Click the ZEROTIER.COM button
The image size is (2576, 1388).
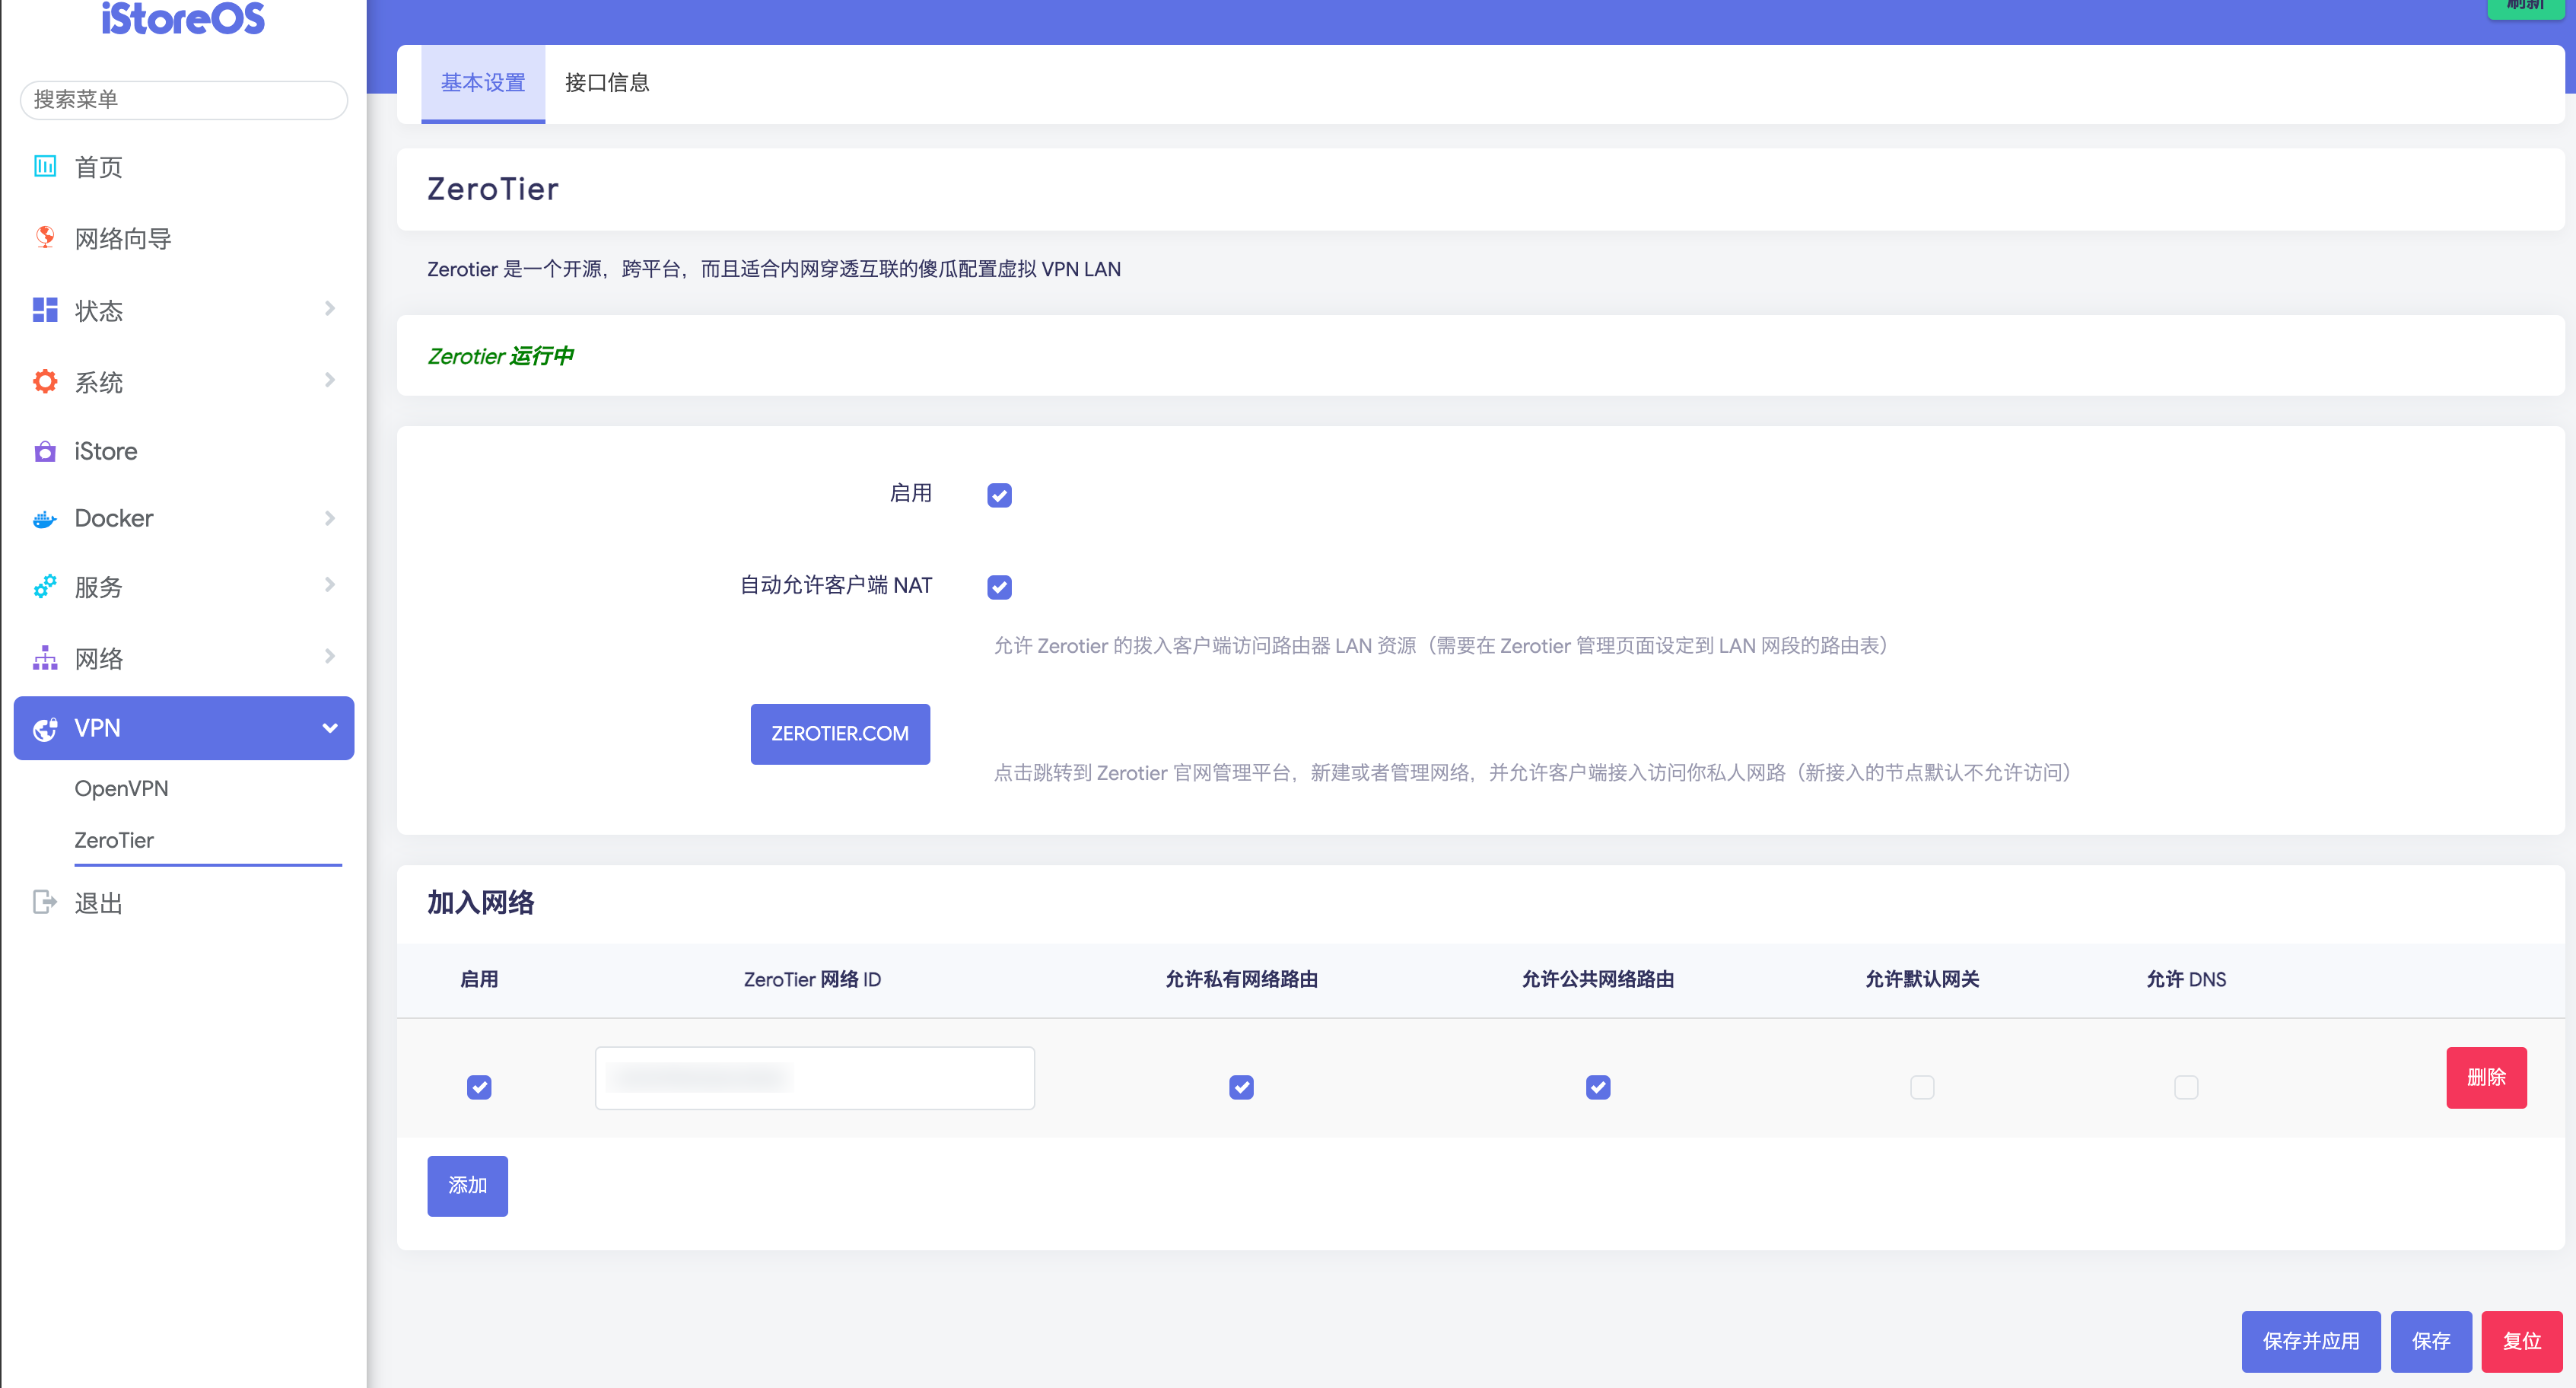coord(840,733)
